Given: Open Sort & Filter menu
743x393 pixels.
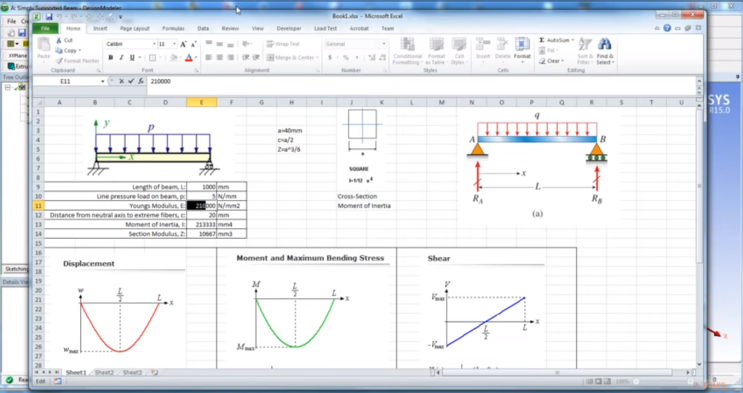Looking at the screenshot, I should (584, 51).
